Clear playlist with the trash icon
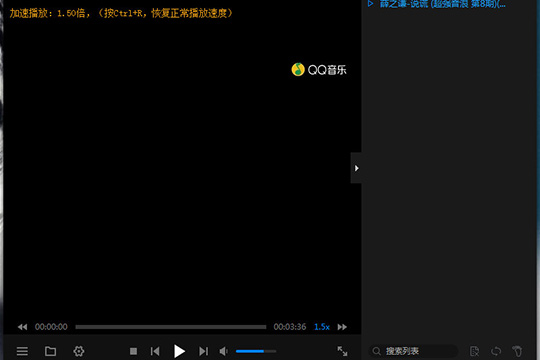Screen dimensions: 540x360 517,351
